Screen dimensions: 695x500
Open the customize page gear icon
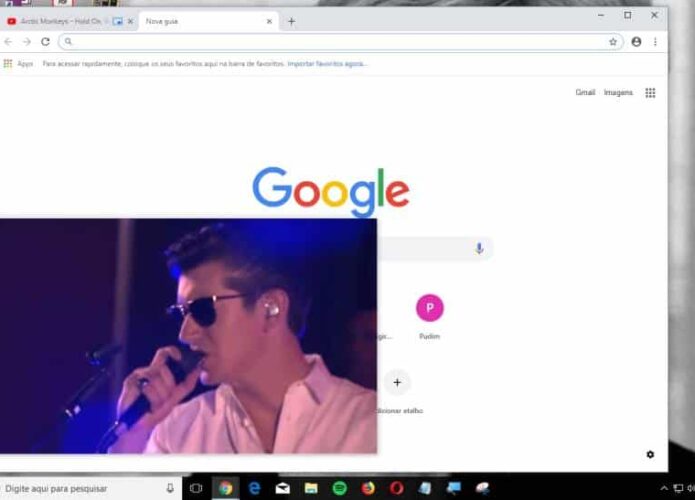point(650,454)
